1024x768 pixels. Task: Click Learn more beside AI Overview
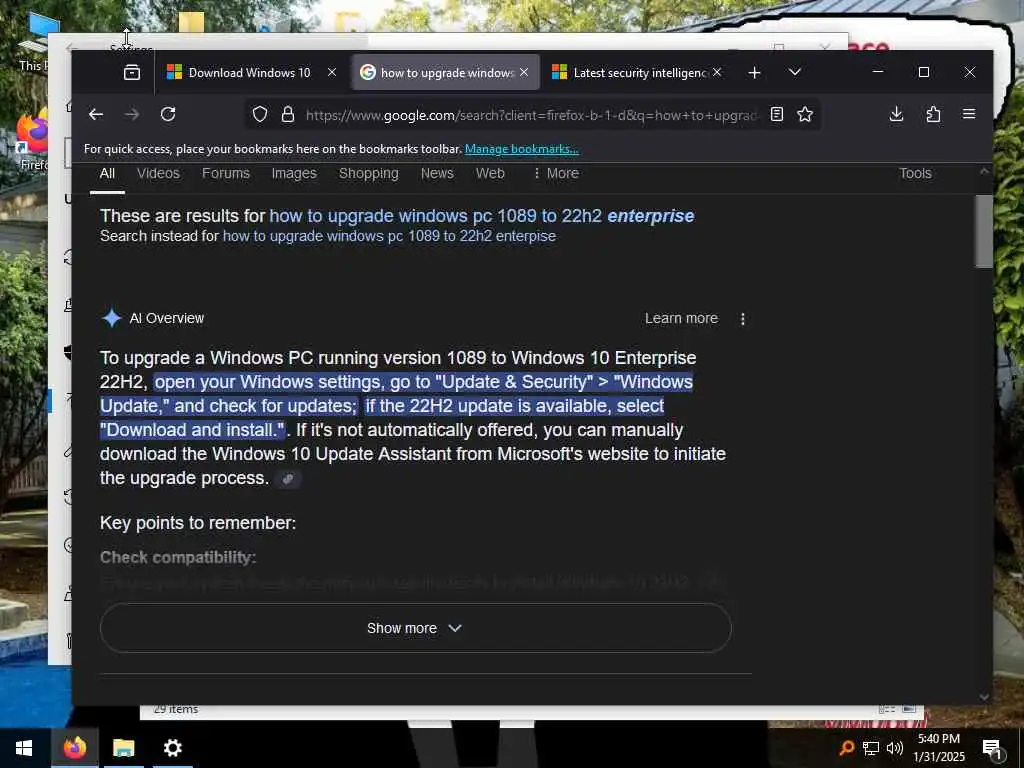[681, 318]
